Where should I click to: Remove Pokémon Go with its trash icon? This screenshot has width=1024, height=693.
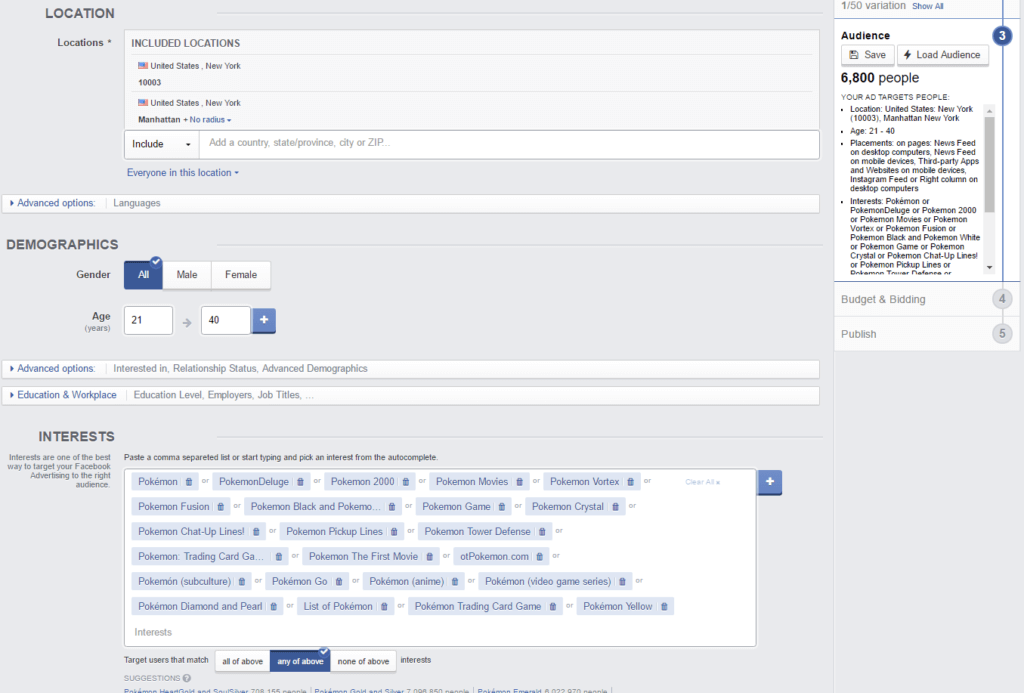click(x=339, y=581)
